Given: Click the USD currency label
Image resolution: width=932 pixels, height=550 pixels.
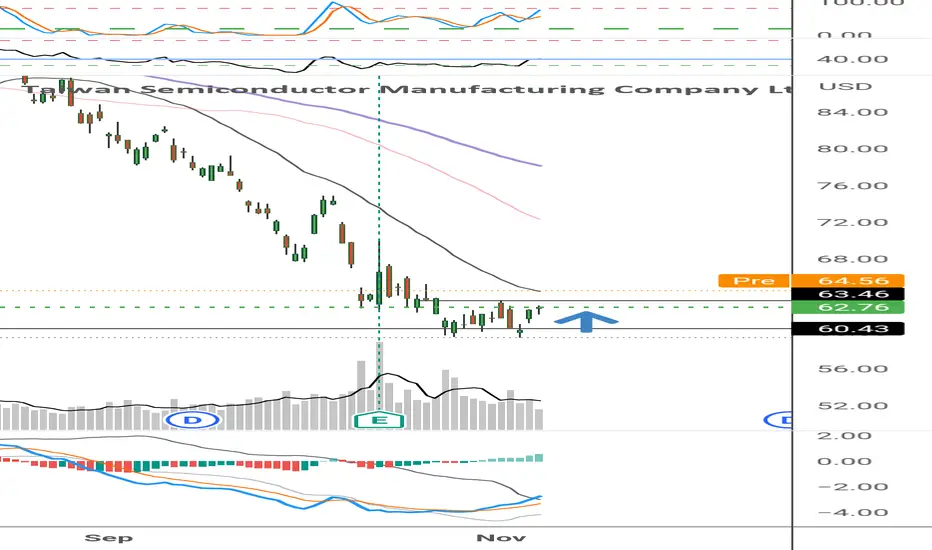Looking at the screenshot, I should (845, 86).
